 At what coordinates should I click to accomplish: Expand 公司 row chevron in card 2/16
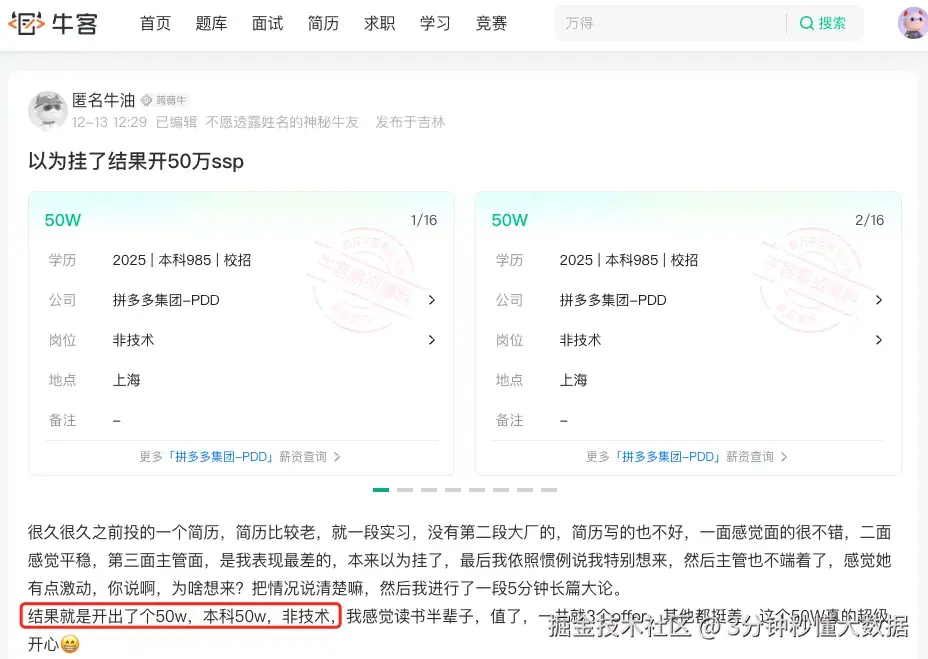(x=878, y=300)
